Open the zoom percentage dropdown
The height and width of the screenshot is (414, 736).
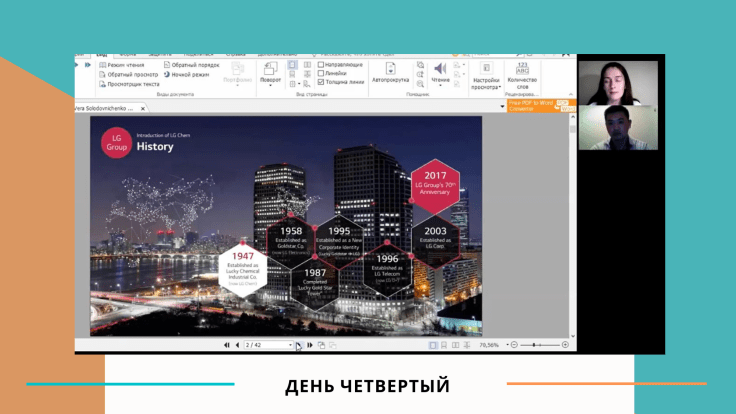[504, 345]
